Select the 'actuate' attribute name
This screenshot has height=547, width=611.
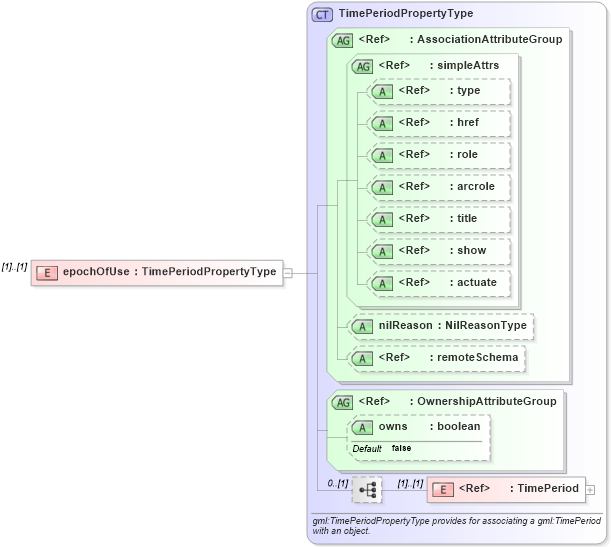477,282
